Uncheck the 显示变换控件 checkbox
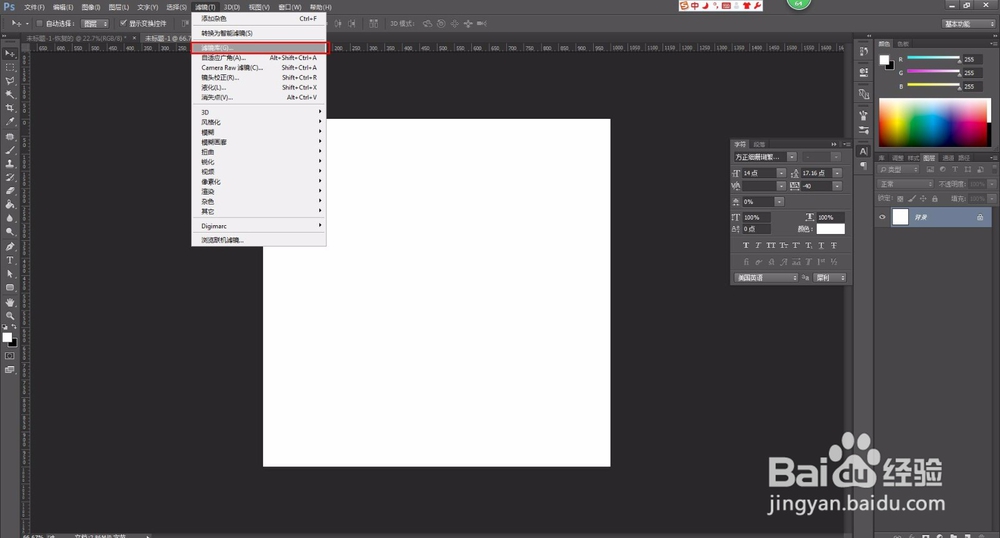This screenshot has height=538, width=1000. click(123, 24)
